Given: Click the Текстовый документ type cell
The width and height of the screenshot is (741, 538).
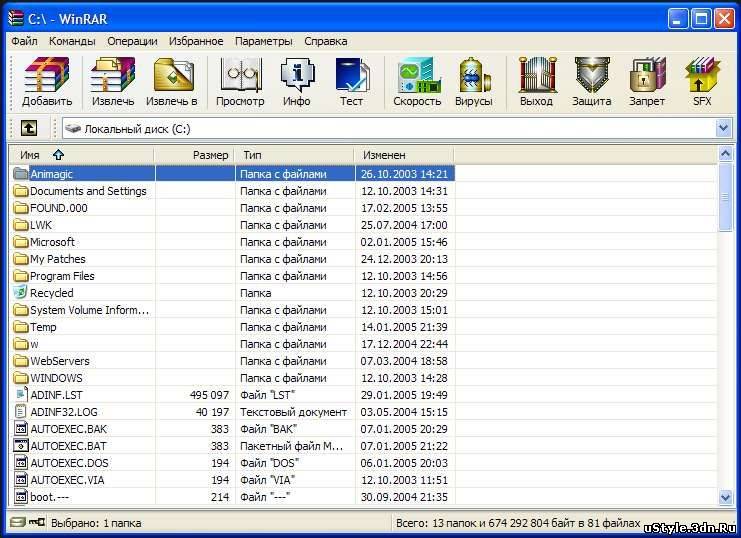Looking at the screenshot, I should click(293, 412).
